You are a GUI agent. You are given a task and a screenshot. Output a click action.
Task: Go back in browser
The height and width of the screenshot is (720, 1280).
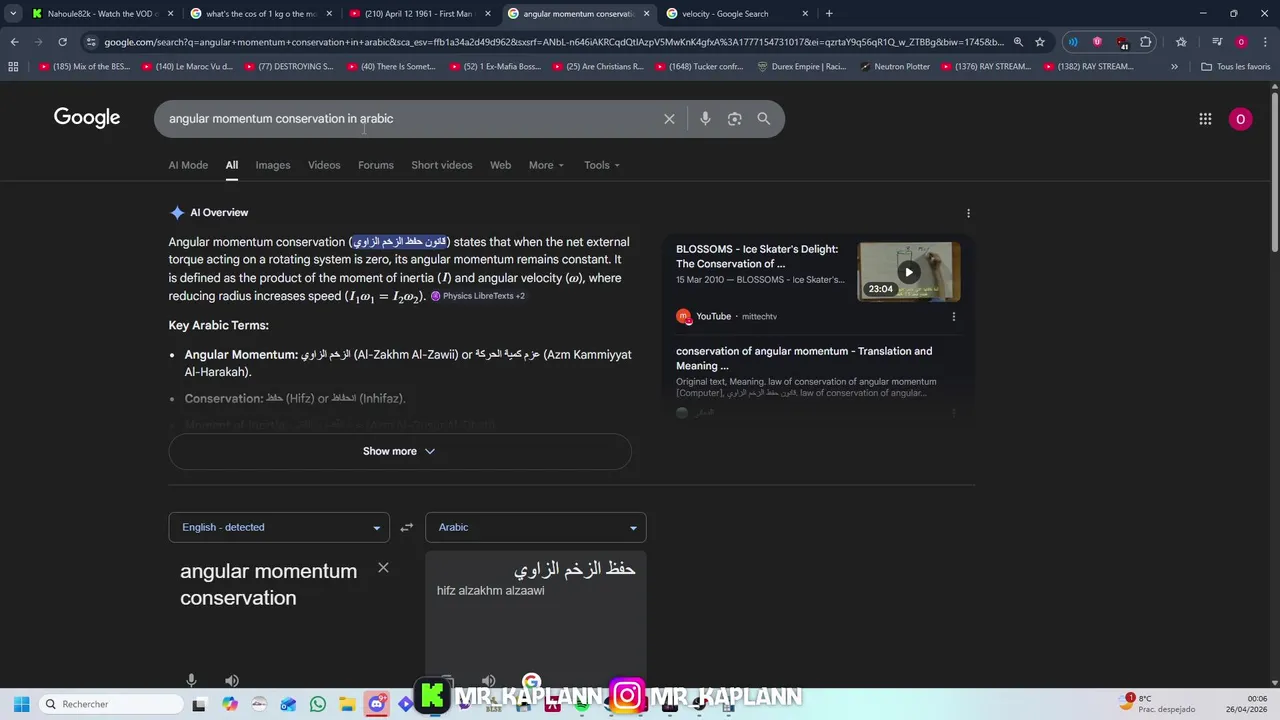click(14, 42)
